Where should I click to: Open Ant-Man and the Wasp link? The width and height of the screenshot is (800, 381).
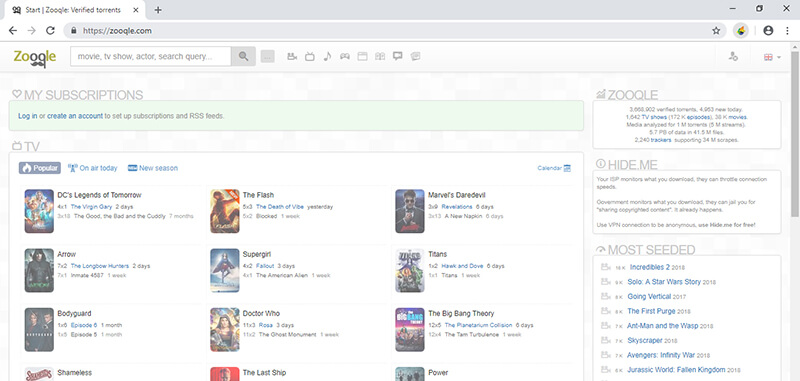point(662,325)
